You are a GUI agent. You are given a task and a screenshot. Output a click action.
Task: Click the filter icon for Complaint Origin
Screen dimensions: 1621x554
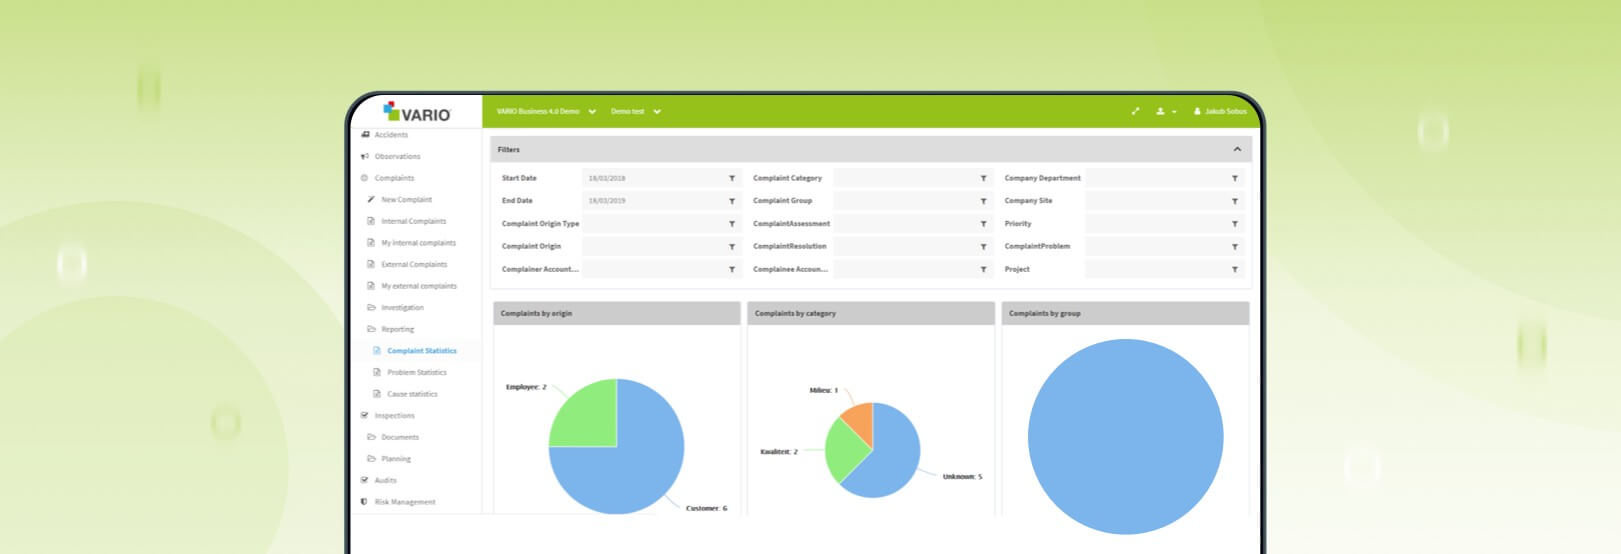(732, 247)
